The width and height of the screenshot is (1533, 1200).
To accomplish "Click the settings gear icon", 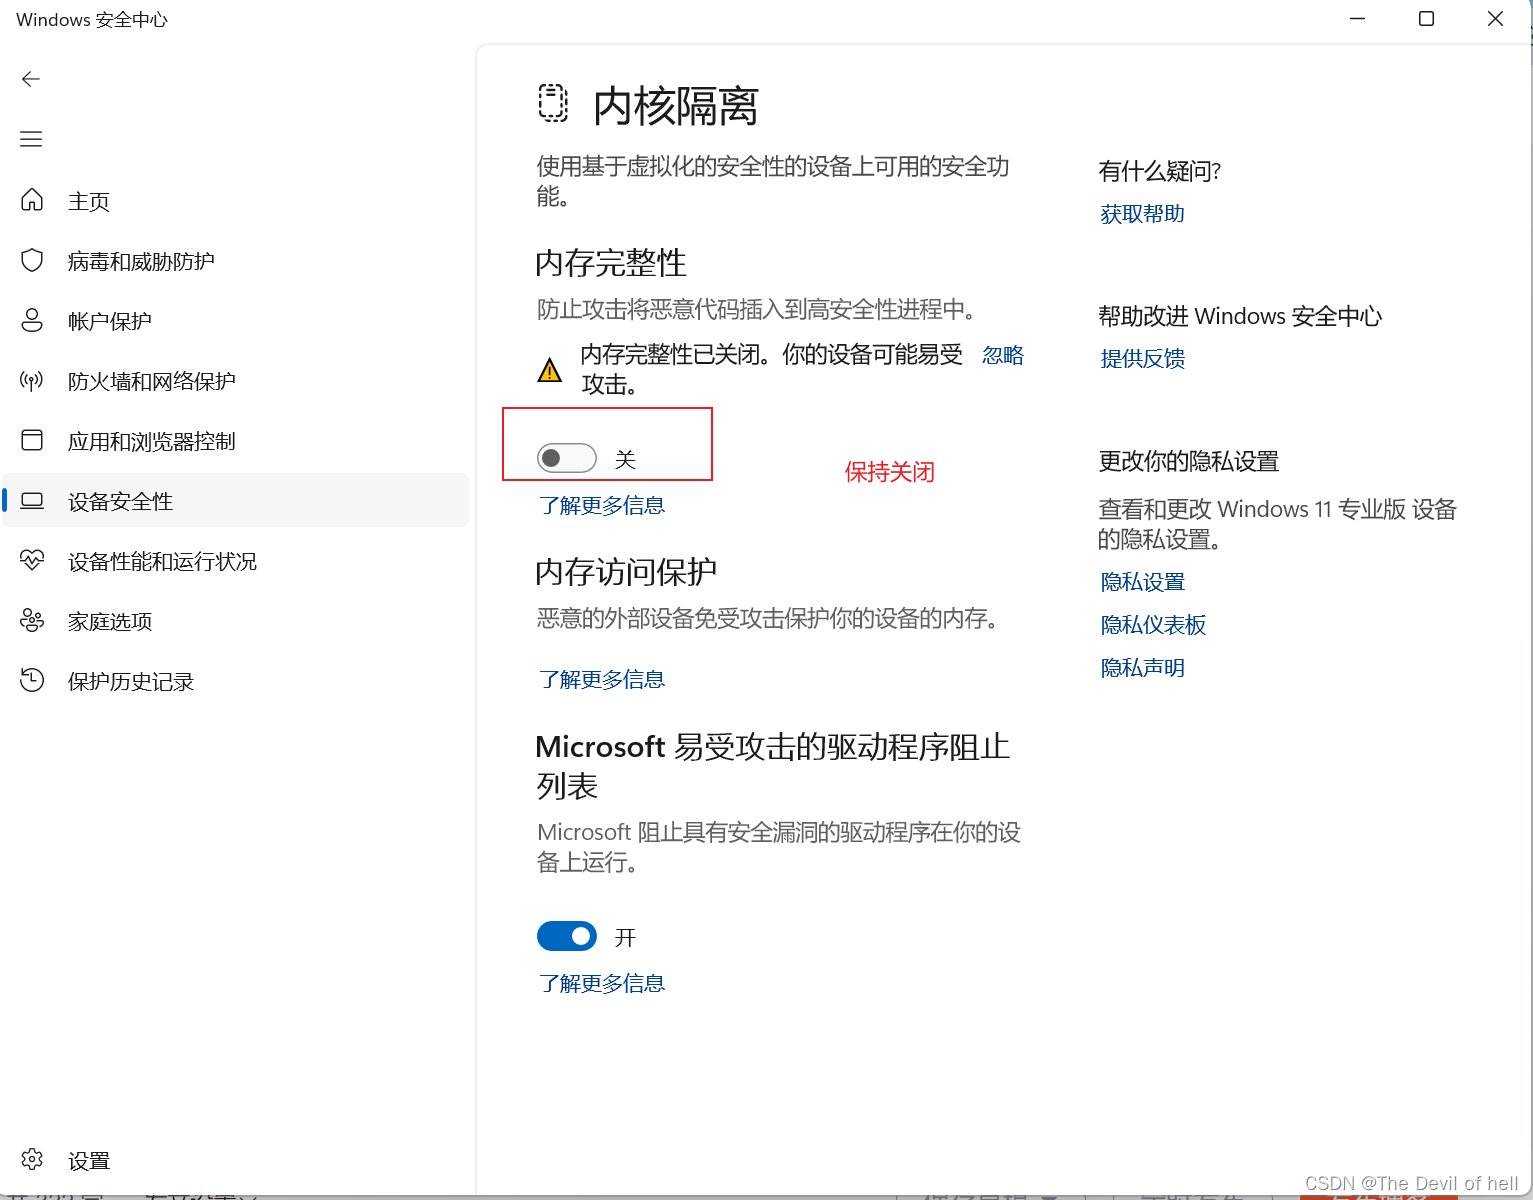I will (32, 1159).
